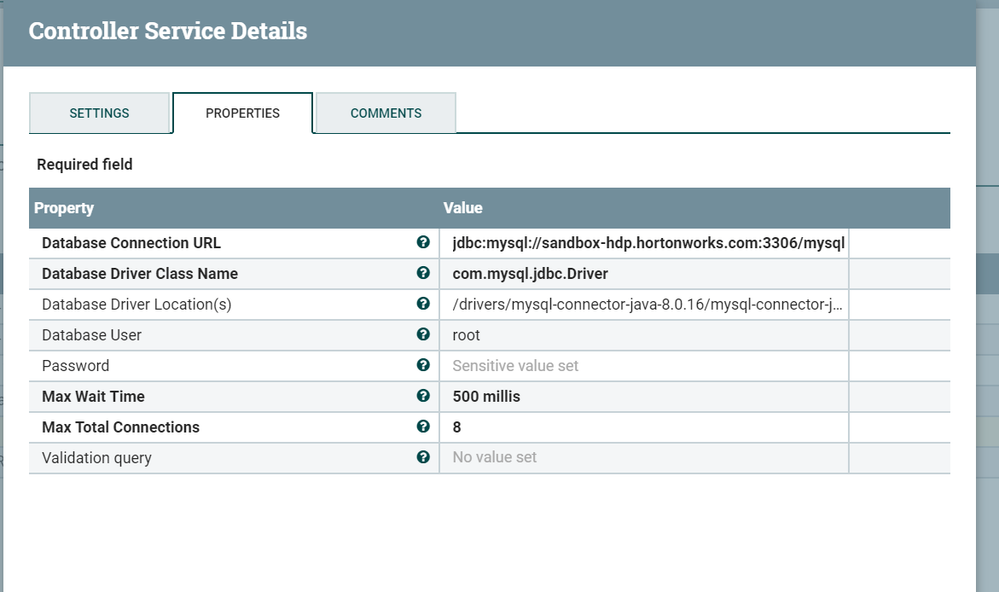Image resolution: width=999 pixels, height=592 pixels.
Task: Open the Comments tab
Action: [386, 113]
